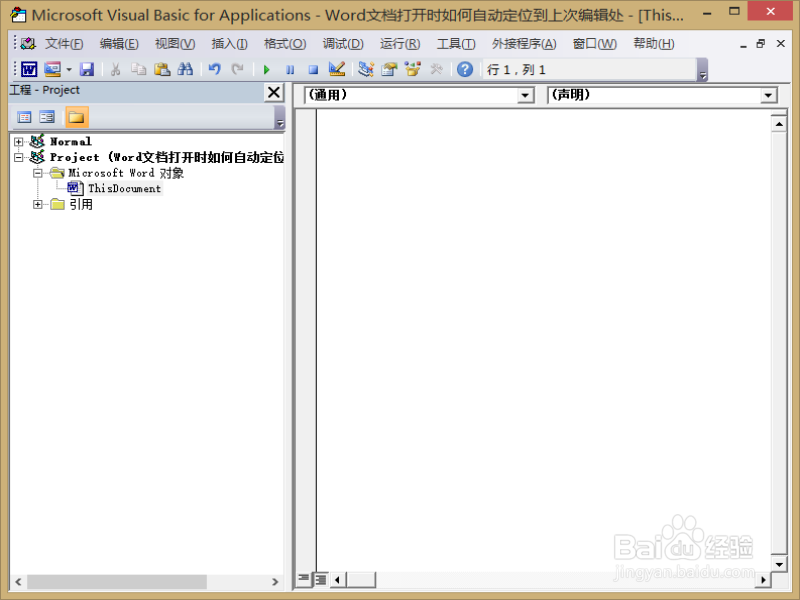Open the 文件(F) menu
Screen dimensions: 800x600
click(x=64, y=44)
